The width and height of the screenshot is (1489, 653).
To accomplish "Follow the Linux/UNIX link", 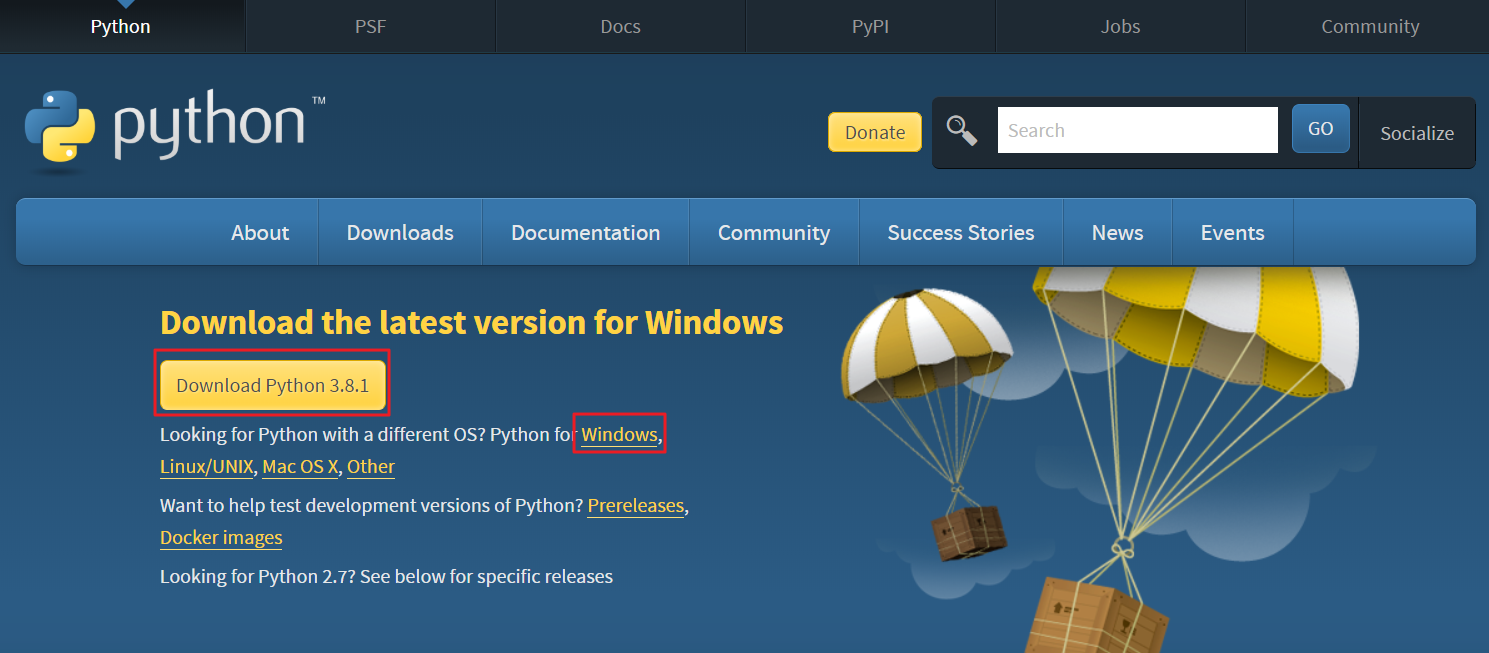I will 207,467.
